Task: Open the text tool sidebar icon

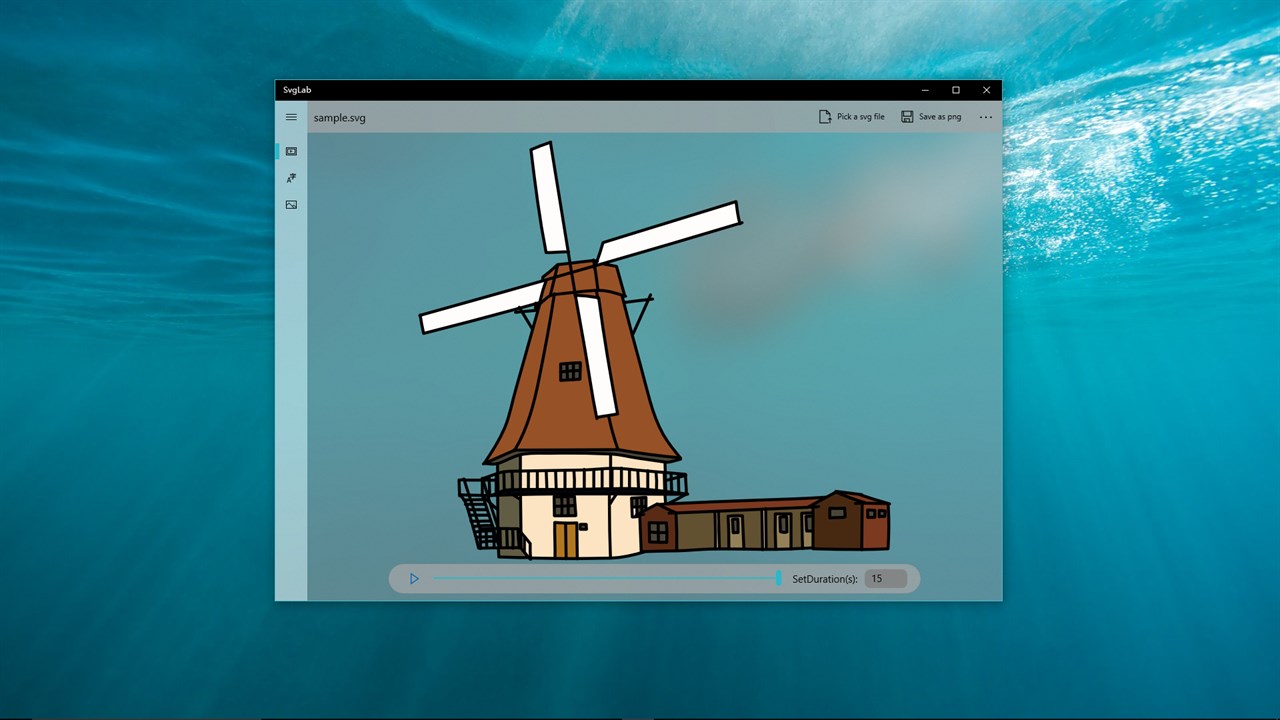Action: pyautogui.click(x=291, y=178)
